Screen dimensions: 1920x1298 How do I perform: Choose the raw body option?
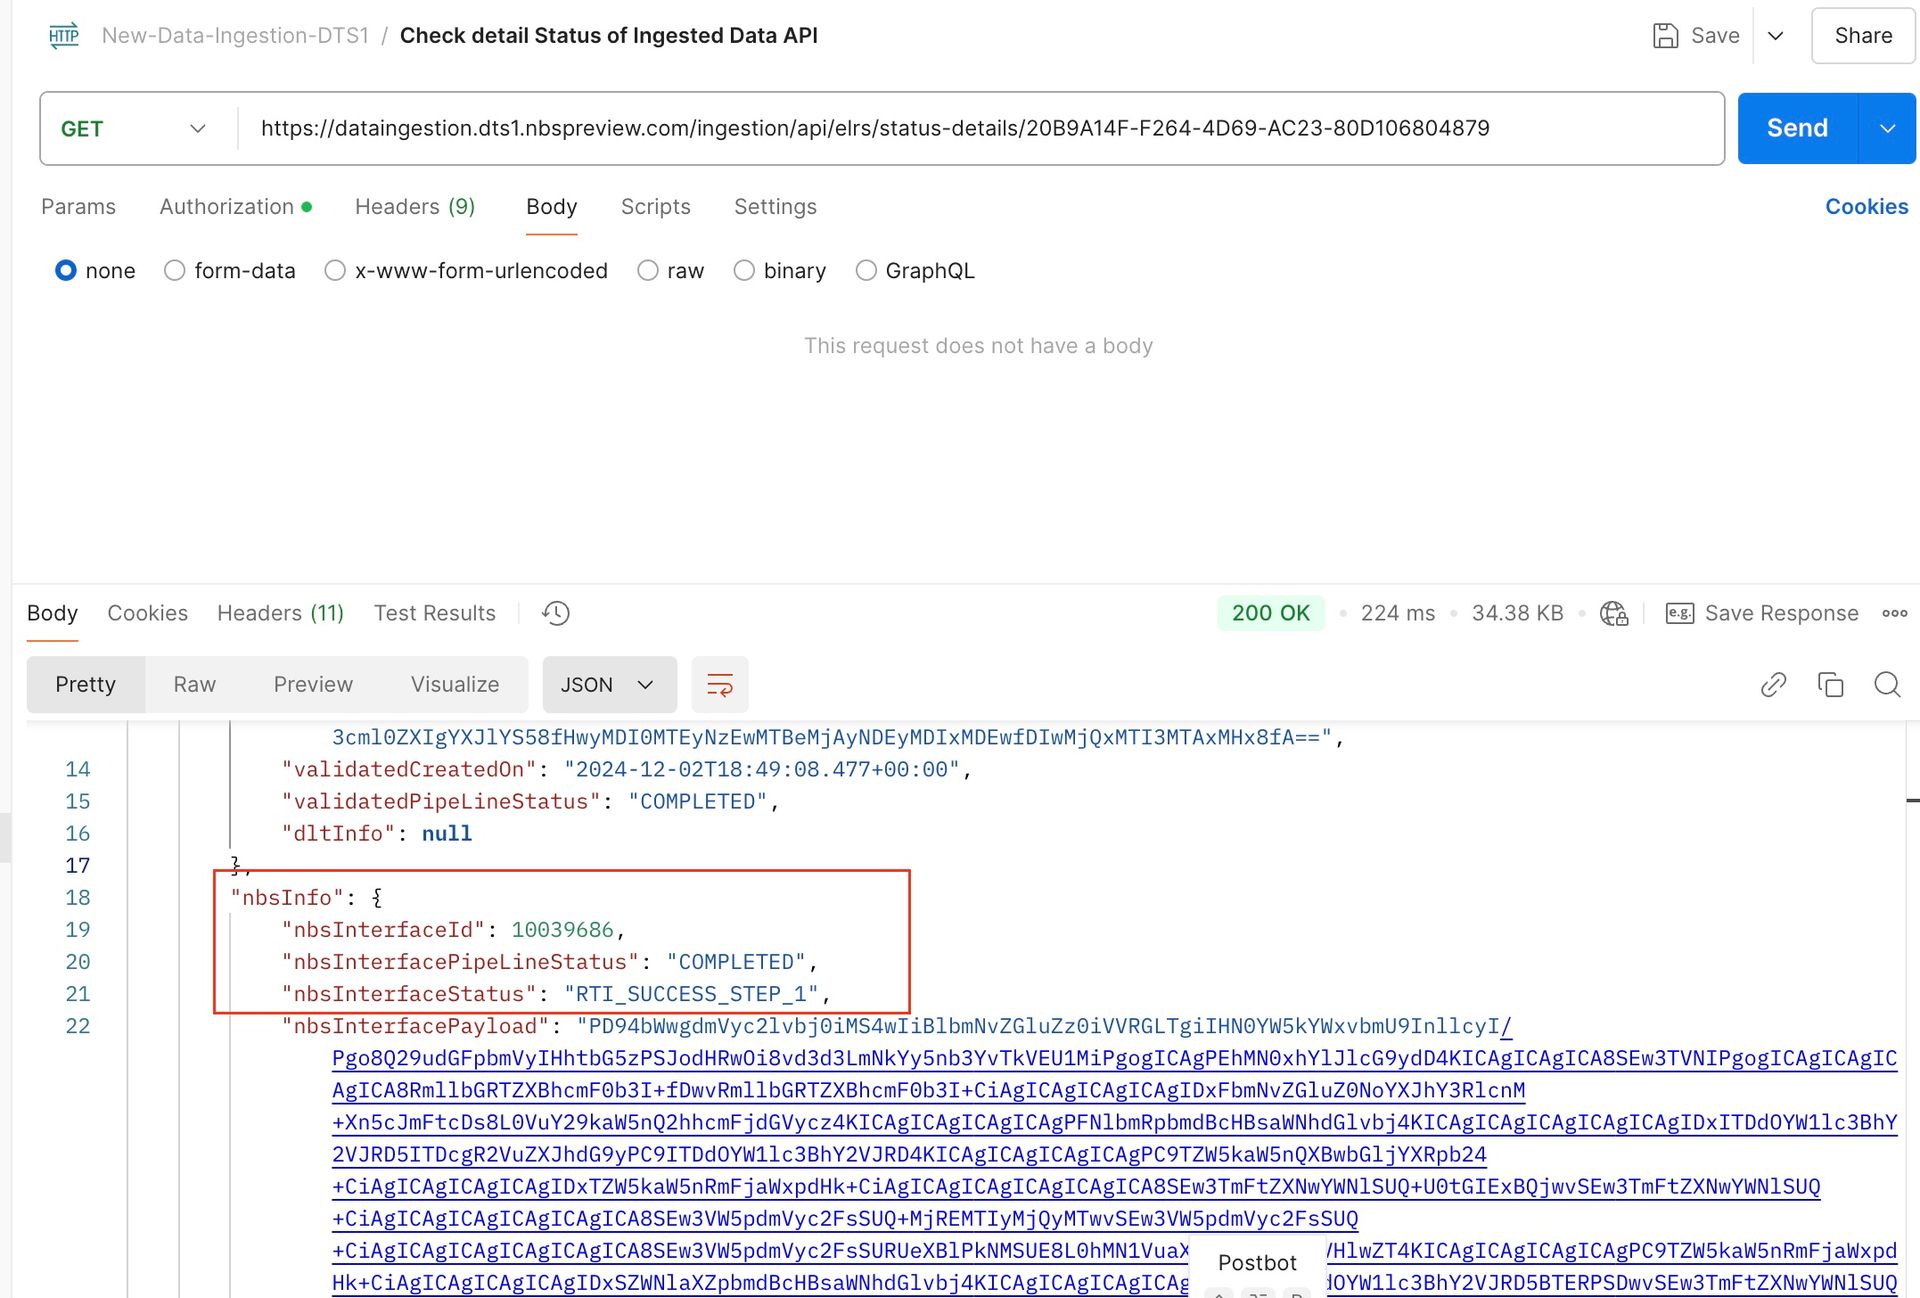pos(648,271)
